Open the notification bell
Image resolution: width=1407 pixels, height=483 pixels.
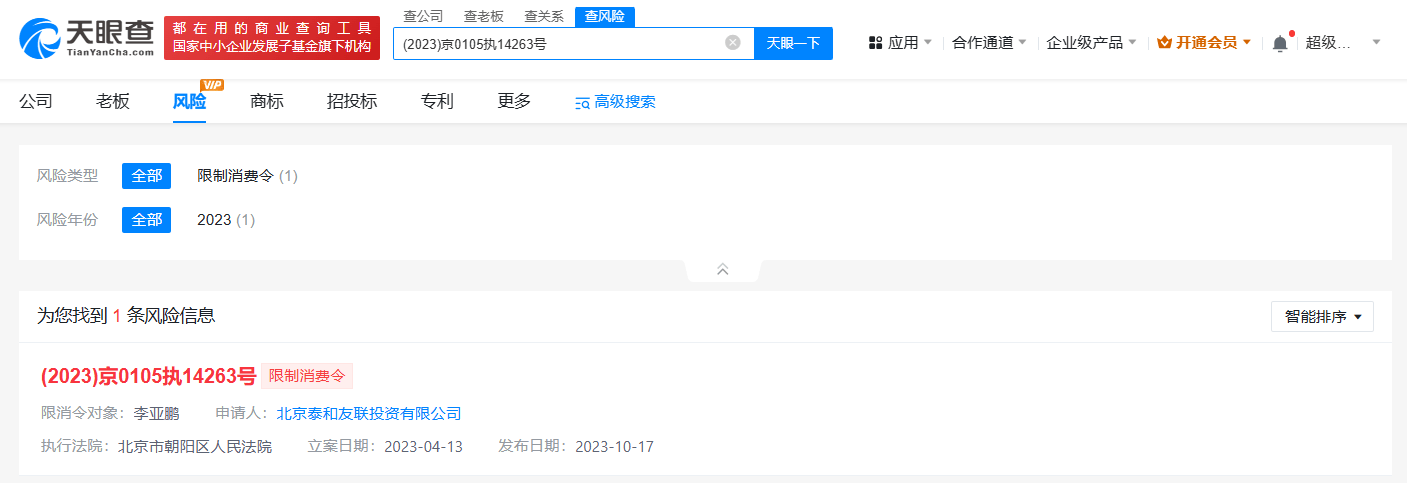coord(1280,43)
